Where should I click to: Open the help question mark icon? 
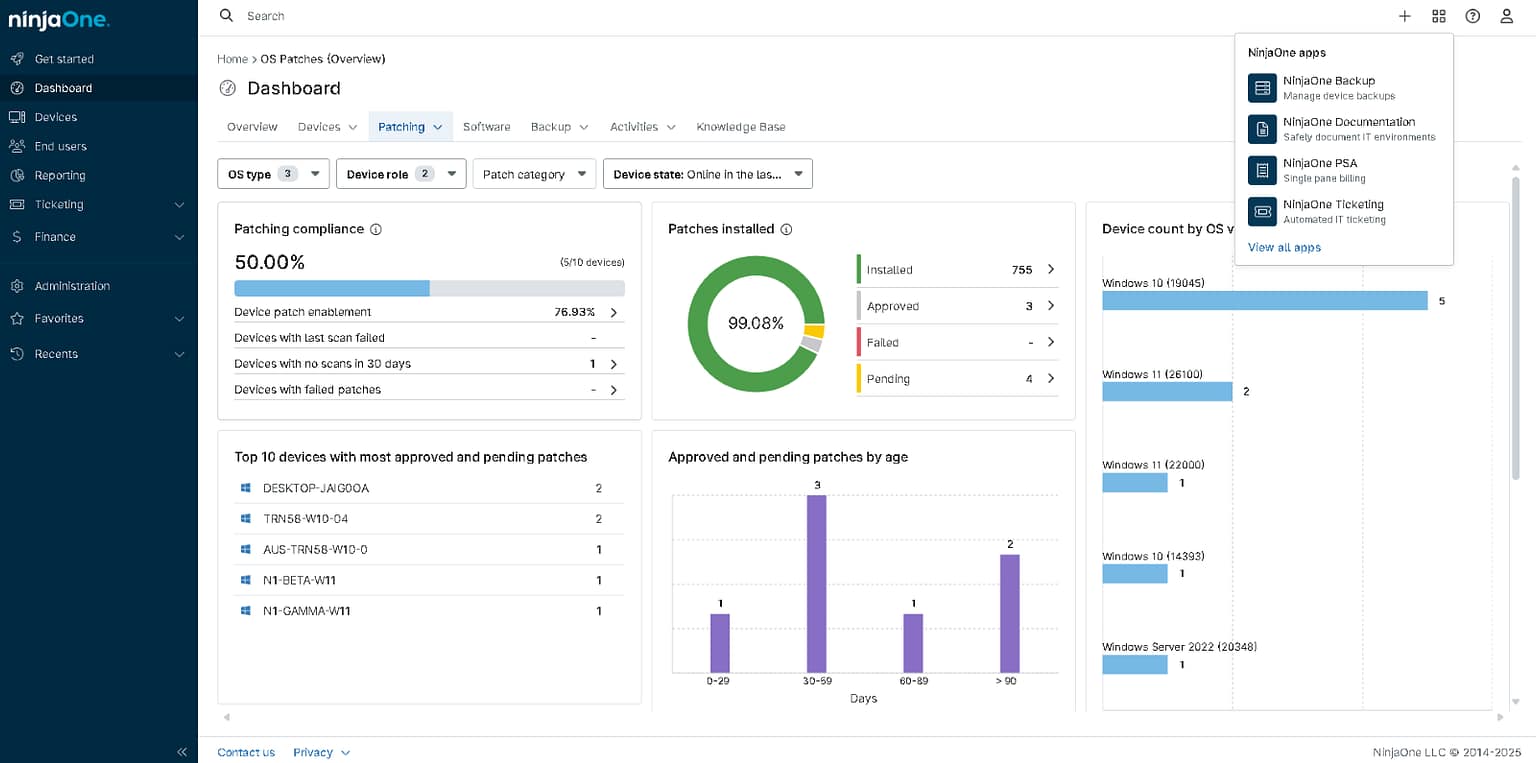1473,16
